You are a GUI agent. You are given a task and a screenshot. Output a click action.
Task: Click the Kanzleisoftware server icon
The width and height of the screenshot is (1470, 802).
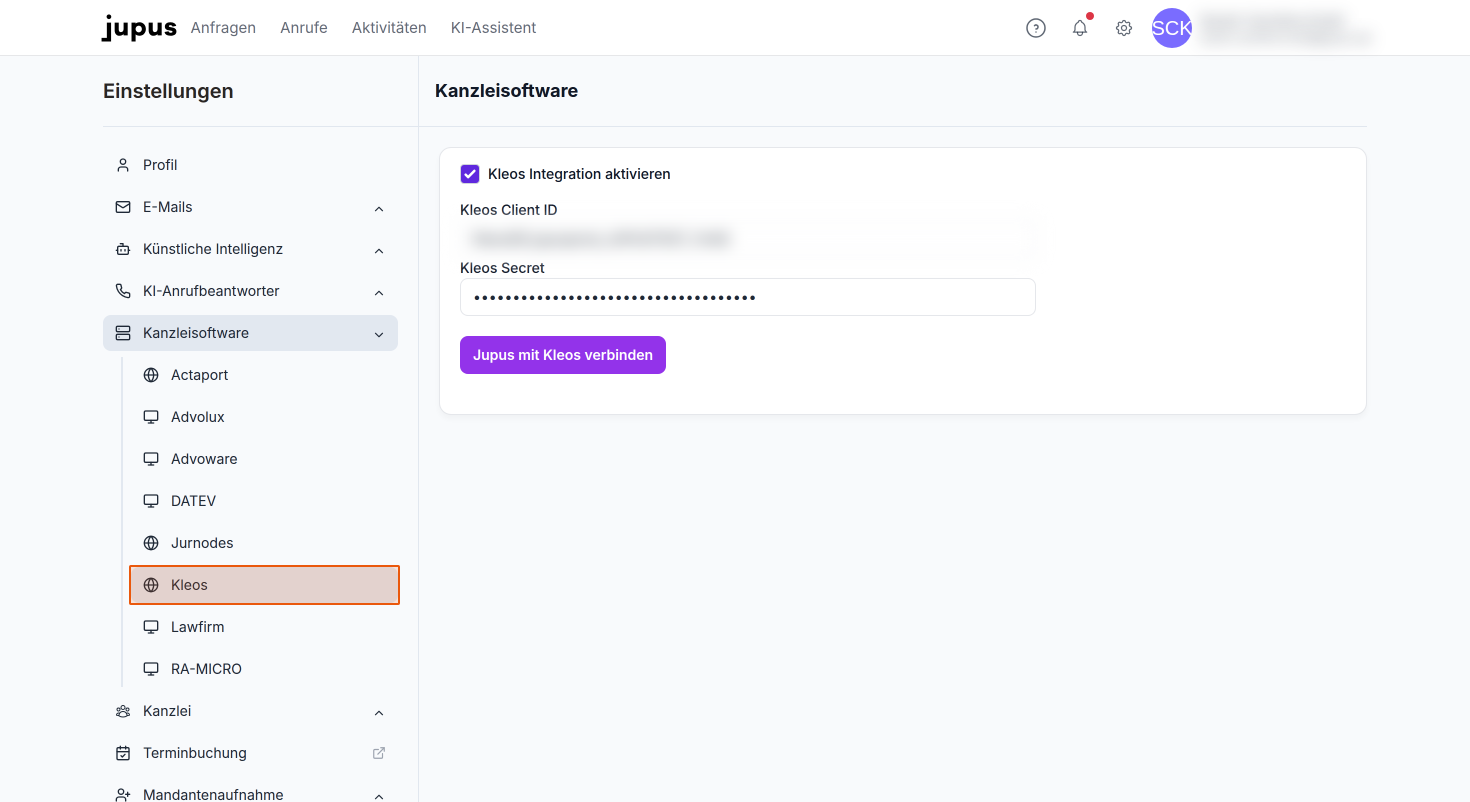(123, 333)
